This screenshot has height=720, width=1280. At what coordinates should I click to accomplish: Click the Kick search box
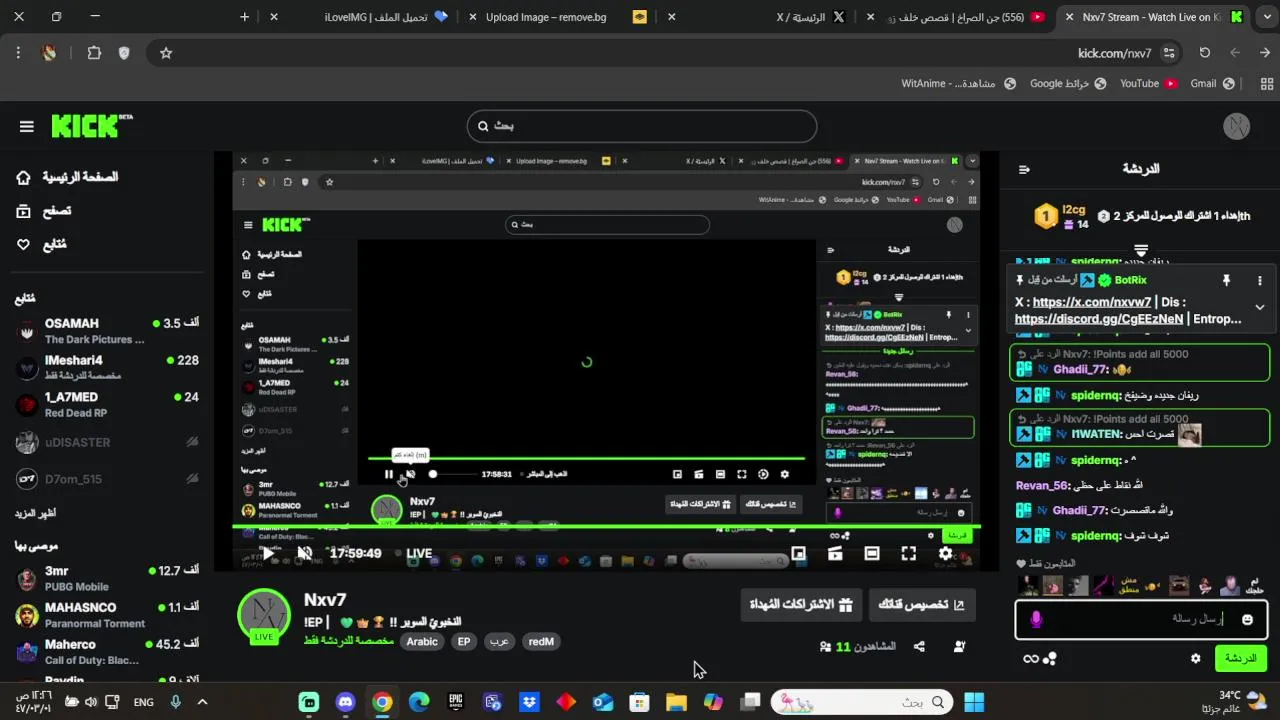(x=642, y=126)
